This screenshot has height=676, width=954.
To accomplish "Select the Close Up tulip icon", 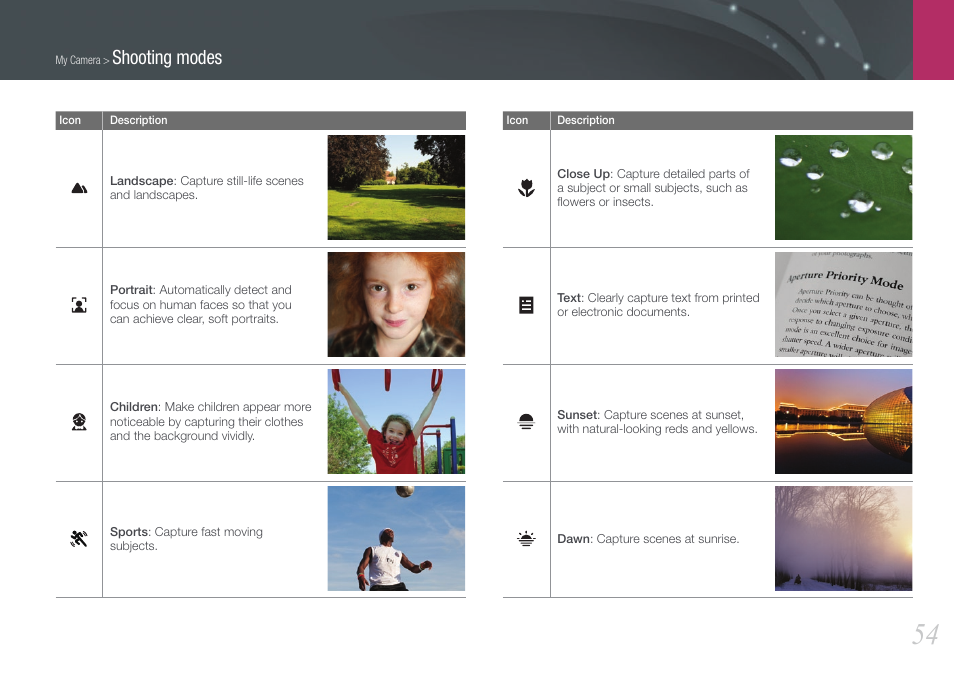I will (526, 188).
